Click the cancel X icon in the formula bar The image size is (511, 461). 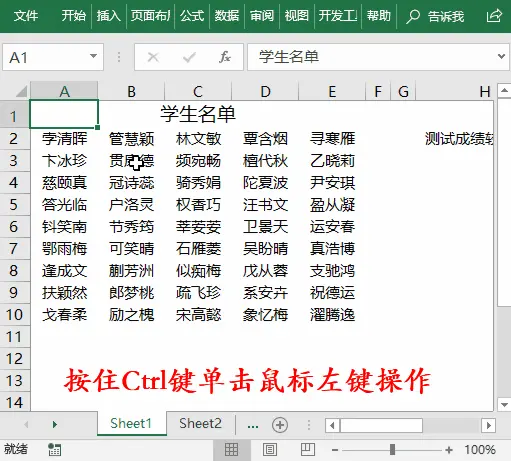coord(153,57)
